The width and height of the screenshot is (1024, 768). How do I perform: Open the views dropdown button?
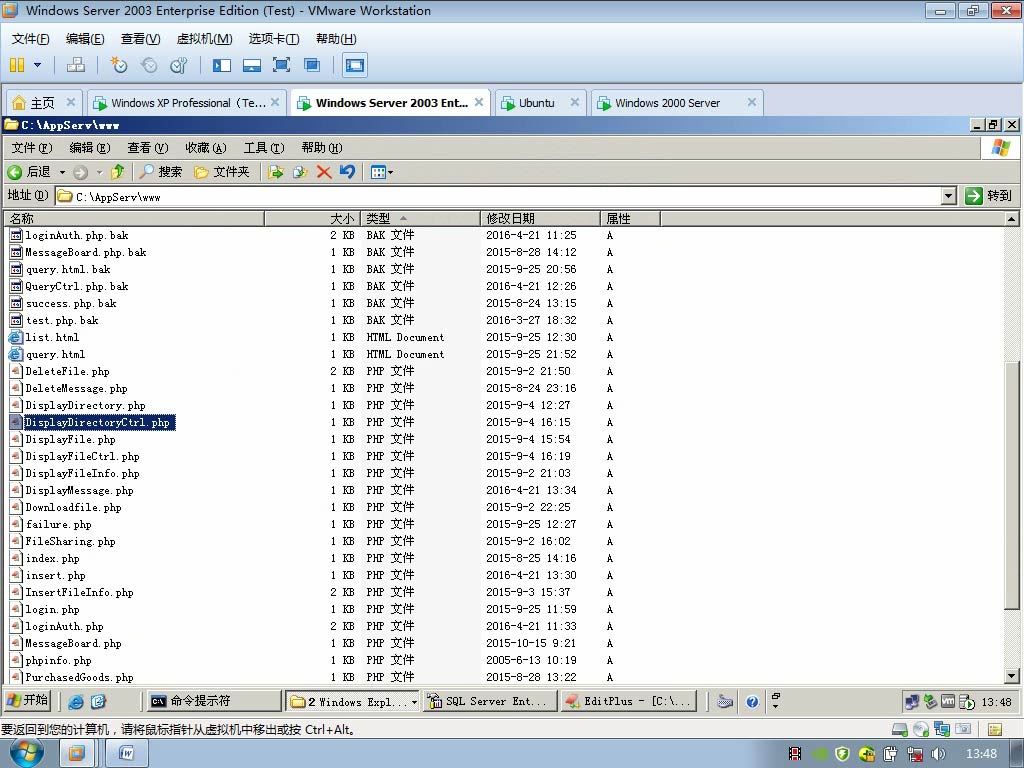381,172
